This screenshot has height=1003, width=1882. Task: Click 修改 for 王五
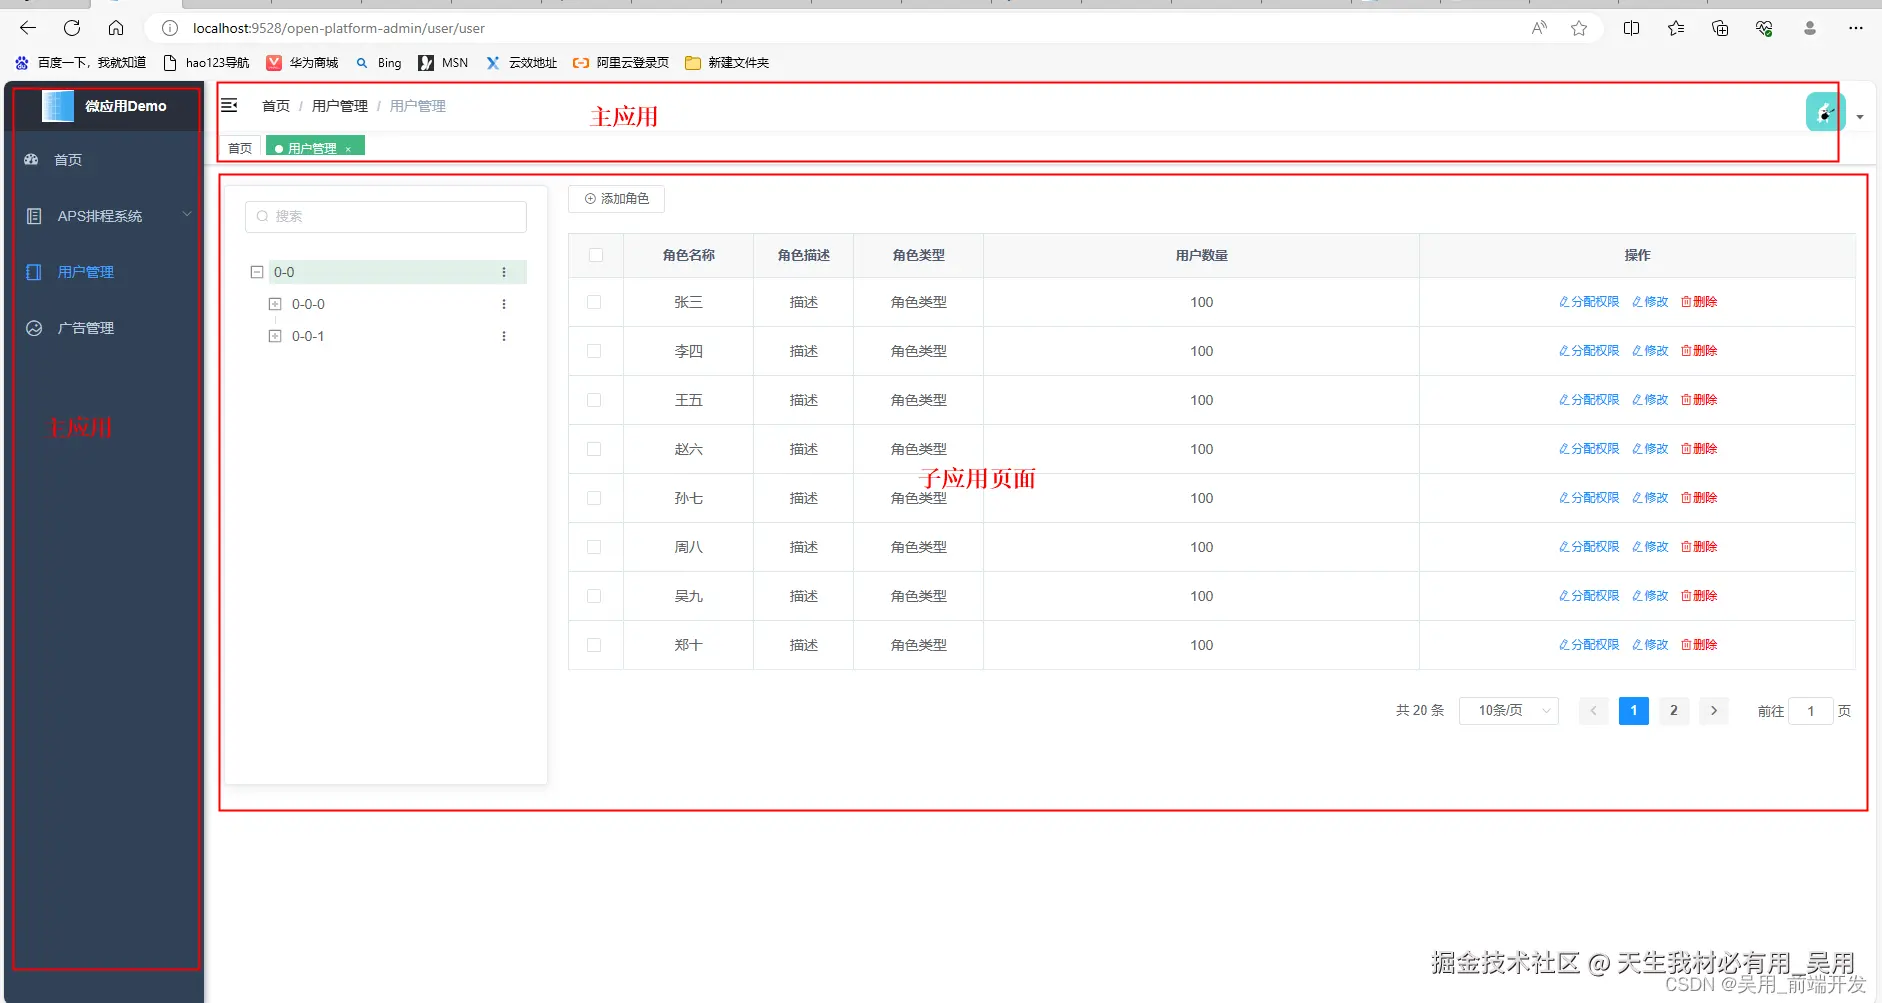coord(1650,400)
